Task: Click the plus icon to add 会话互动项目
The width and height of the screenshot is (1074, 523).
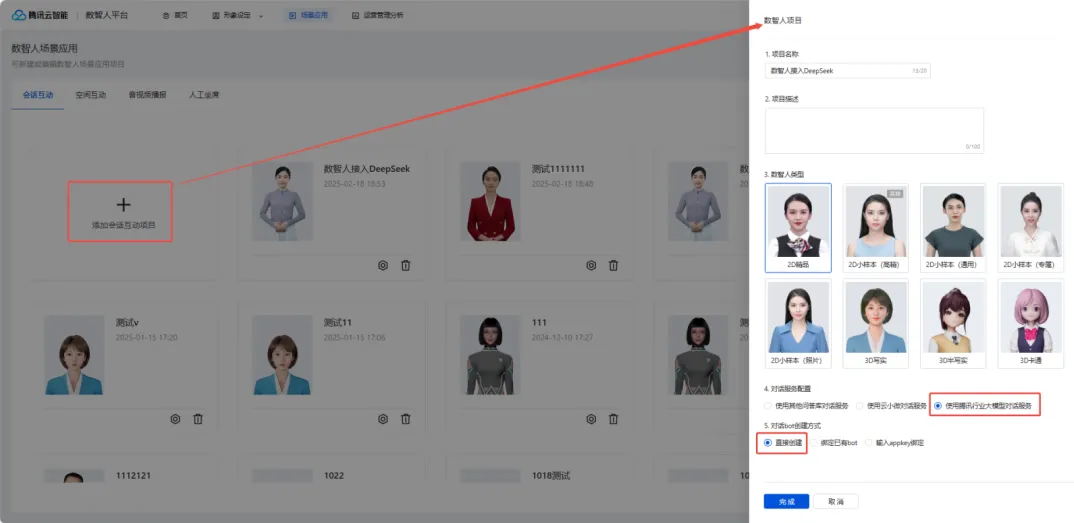Action: [x=123, y=205]
